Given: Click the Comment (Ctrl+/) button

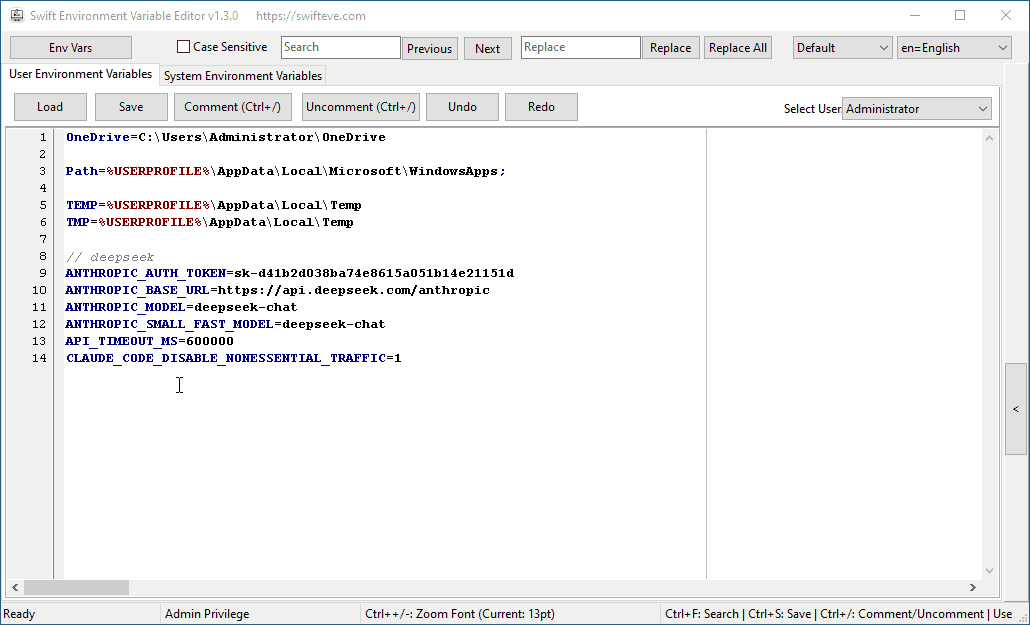Looking at the screenshot, I should [232, 107].
